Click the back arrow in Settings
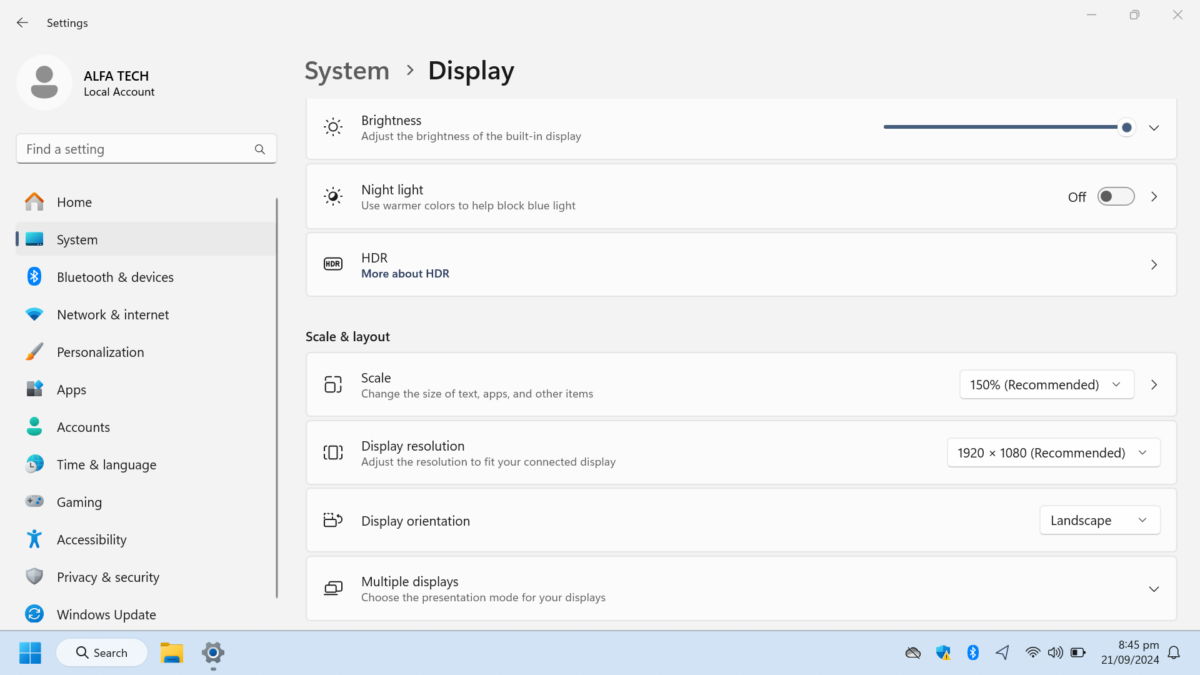1200x675 pixels. tap(22, 22)
